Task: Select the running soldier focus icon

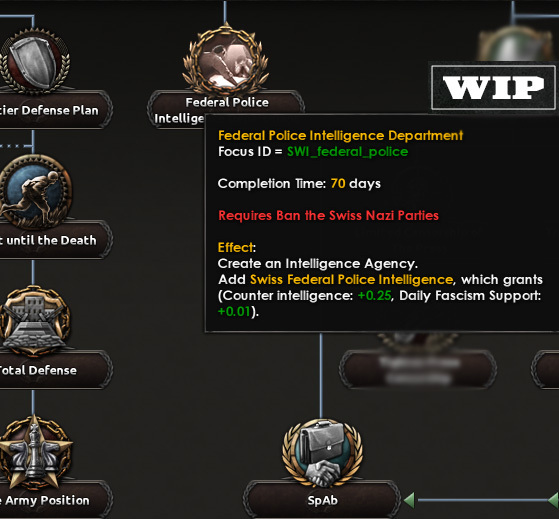Action: point(35,192)
